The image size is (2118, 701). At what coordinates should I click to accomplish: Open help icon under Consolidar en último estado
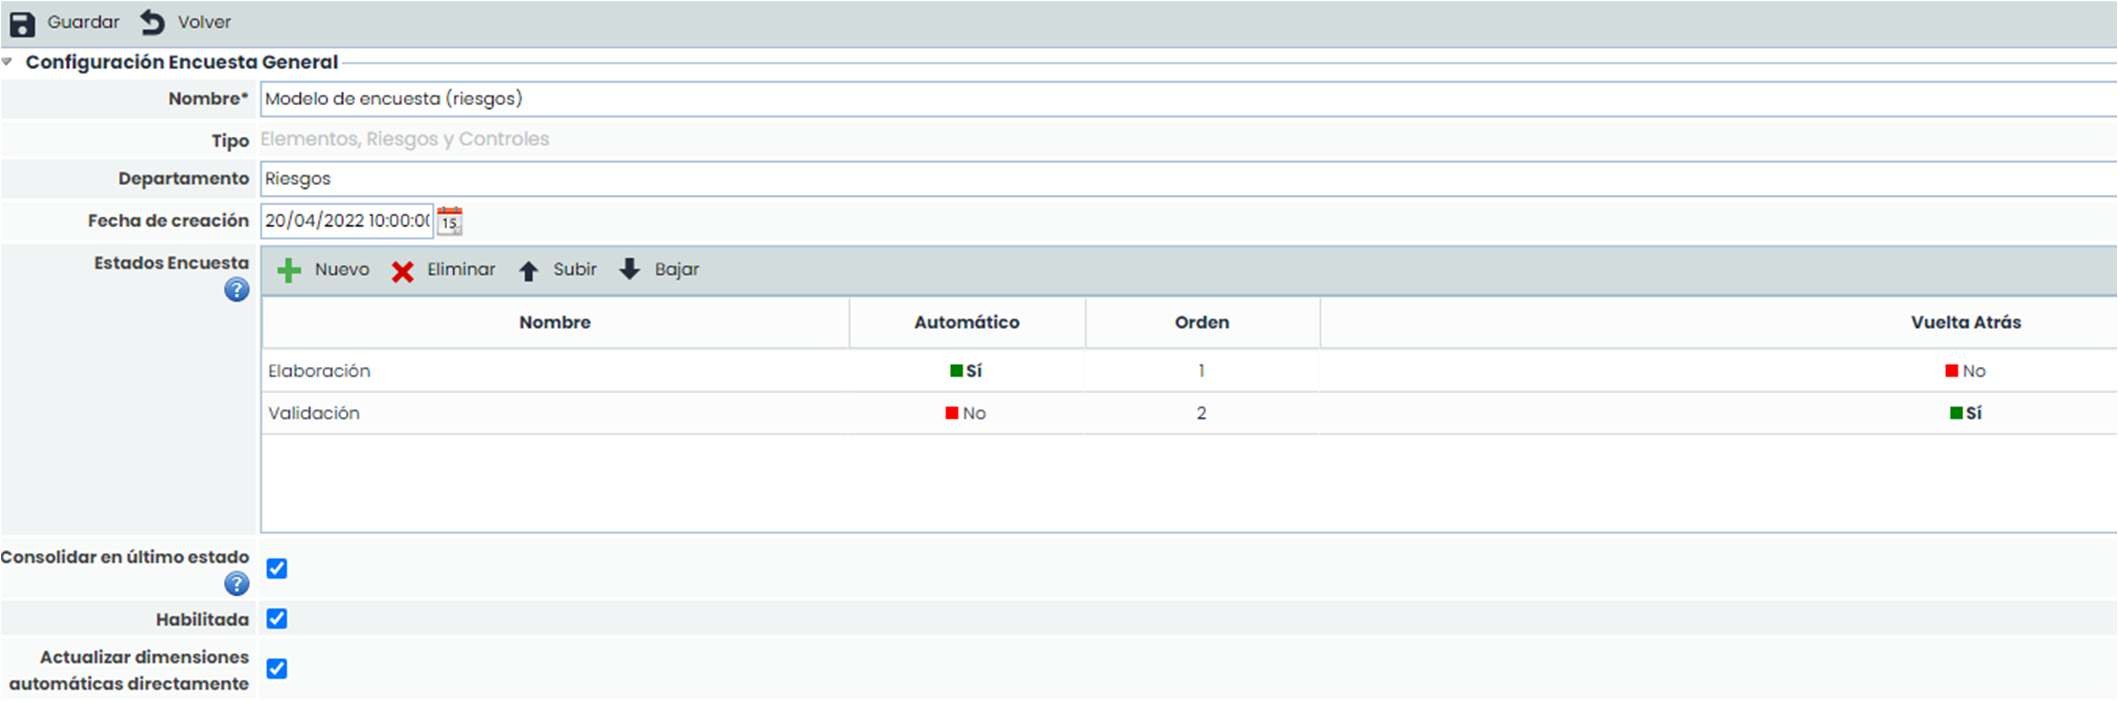[x=236, y=584]
